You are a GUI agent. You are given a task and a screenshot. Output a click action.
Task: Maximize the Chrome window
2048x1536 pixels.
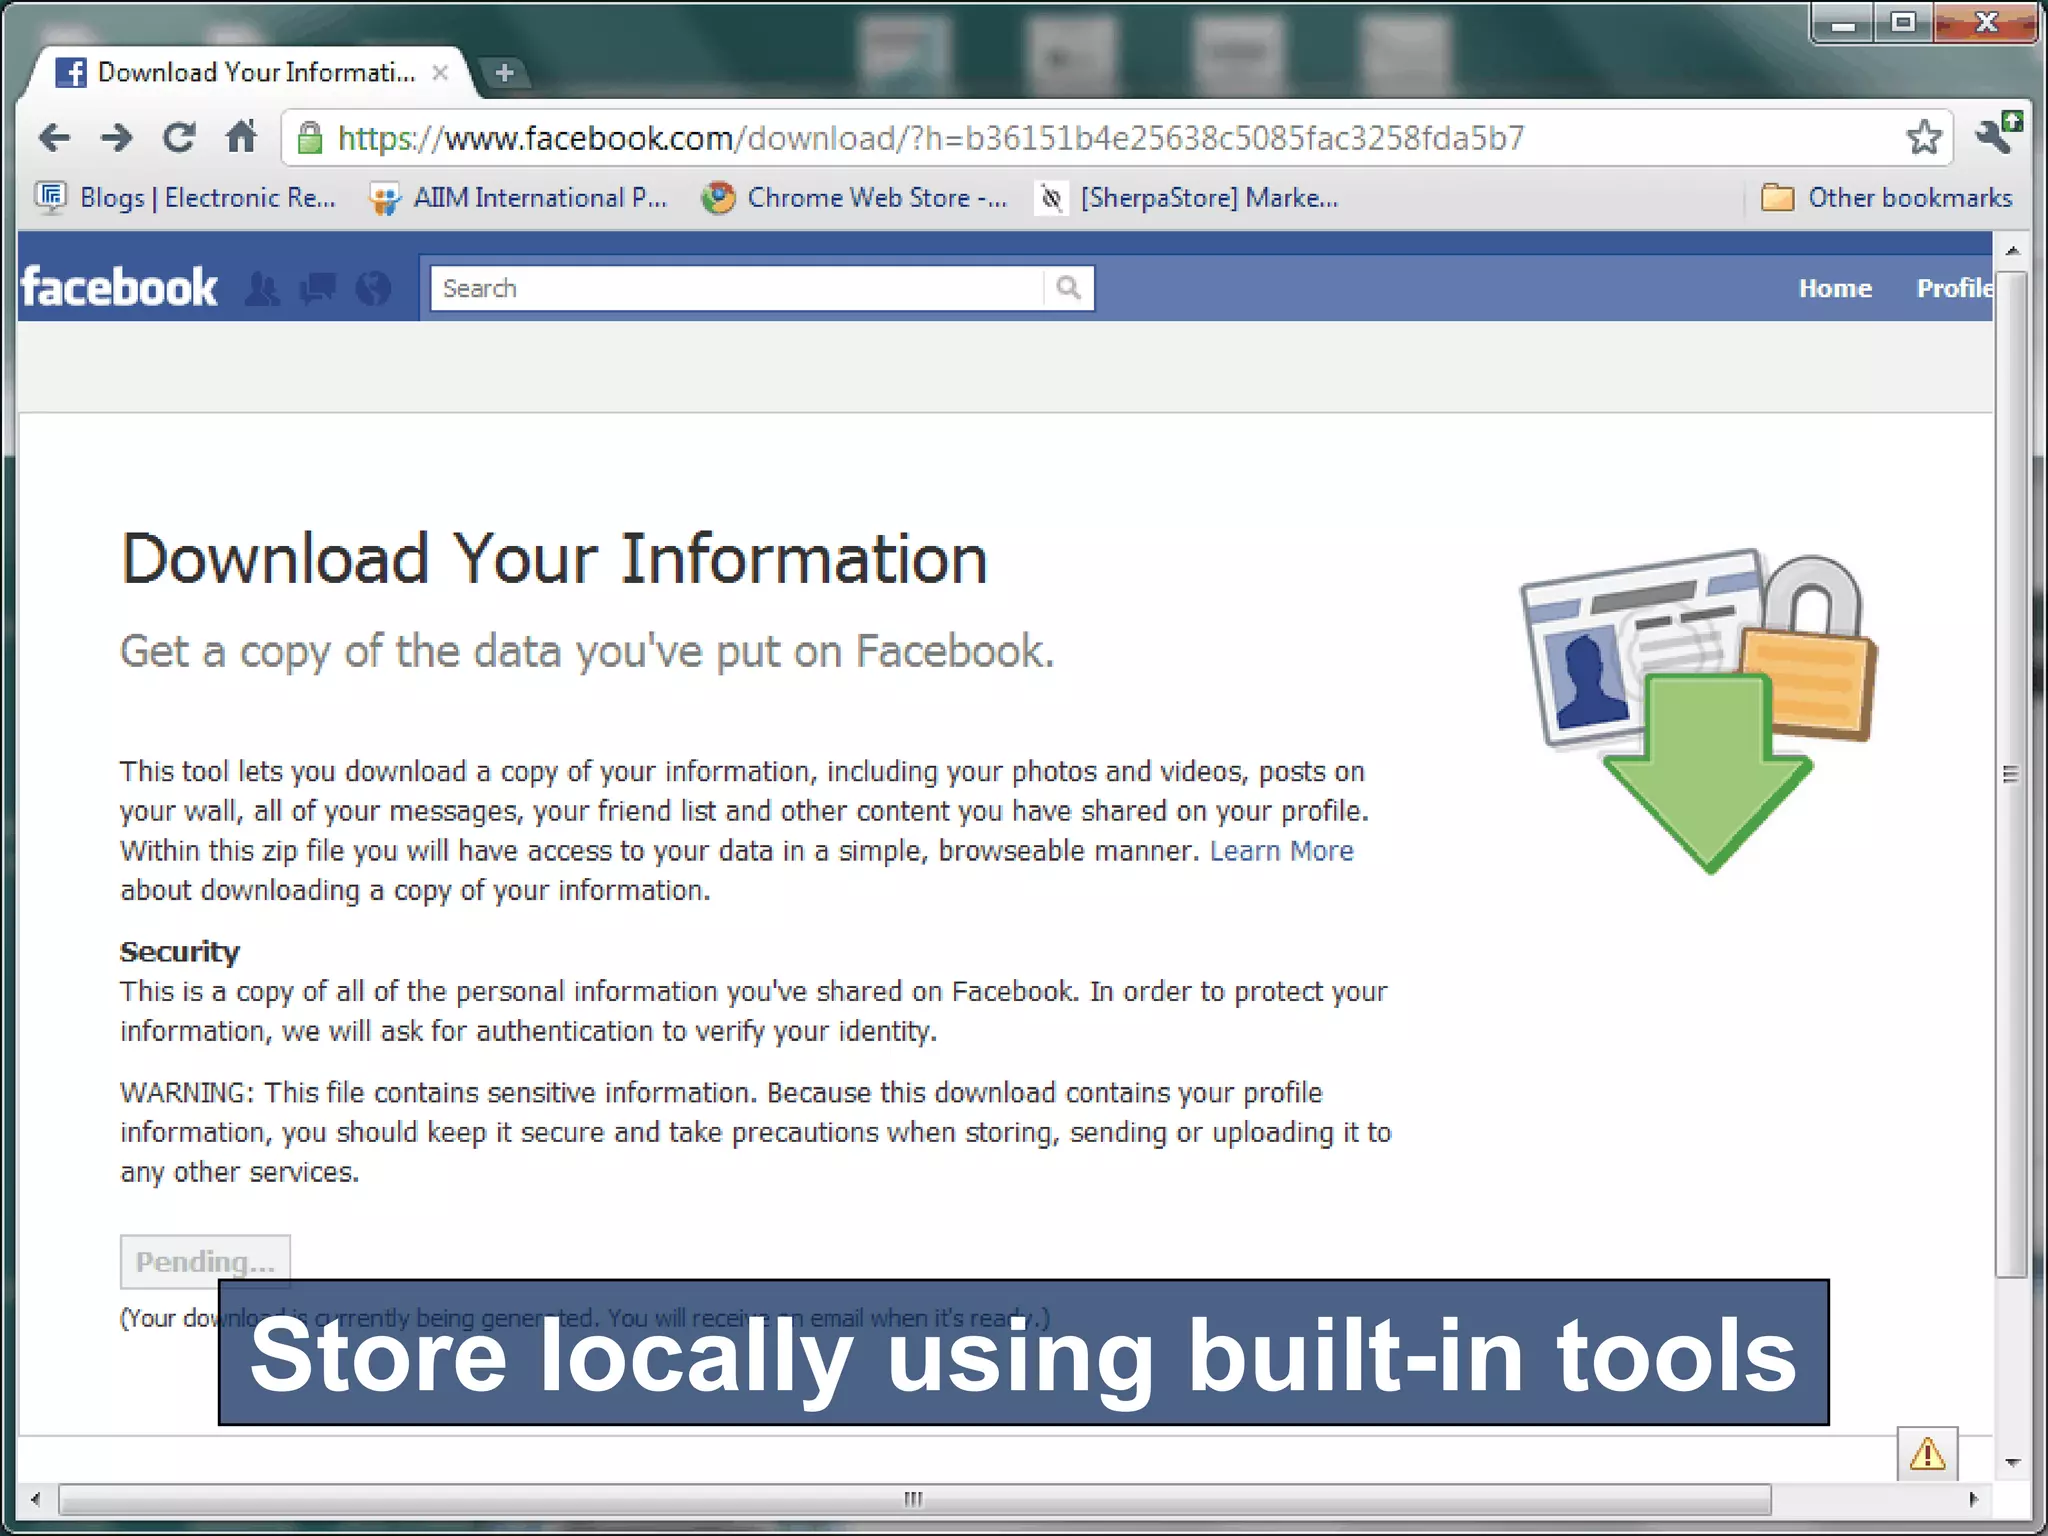(1903, 23)
